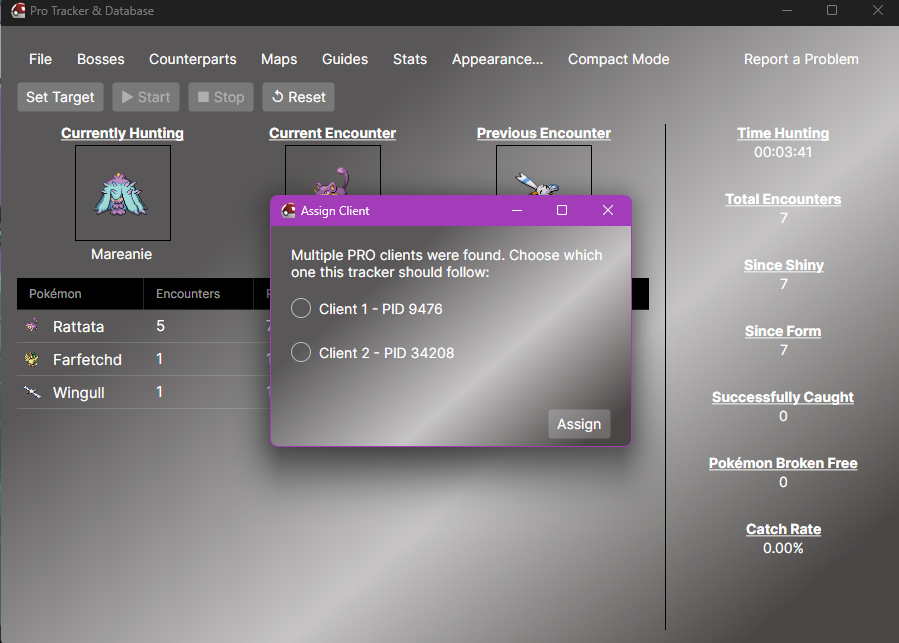899x643 pixels.
Task: Click the Previous Encounter heading
Action: 544,133
